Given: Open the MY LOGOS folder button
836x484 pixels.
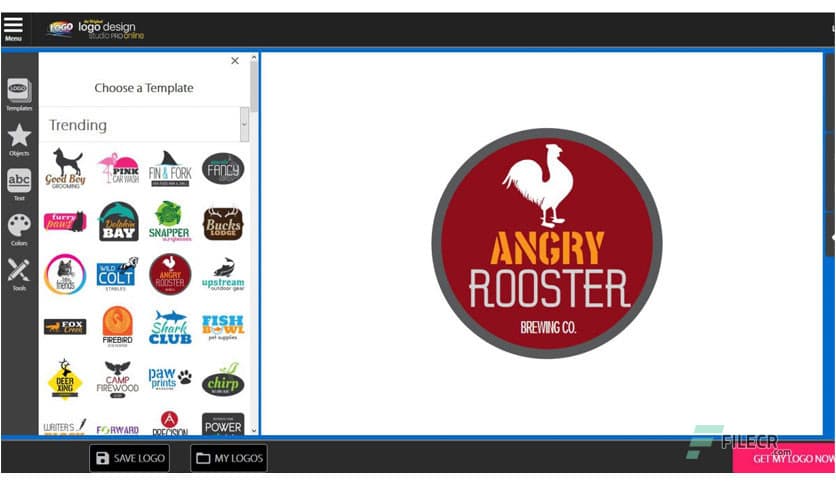Looking at the screenshot, I should (x=229, y=458).
